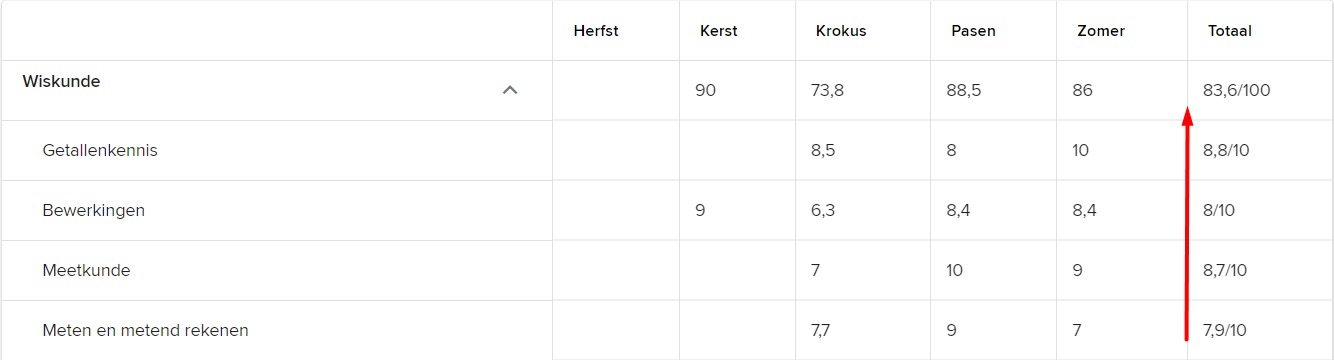Select Meten en metend rekenen total 7,9/10
1334x360 pixels.
tap(1225, 330)
